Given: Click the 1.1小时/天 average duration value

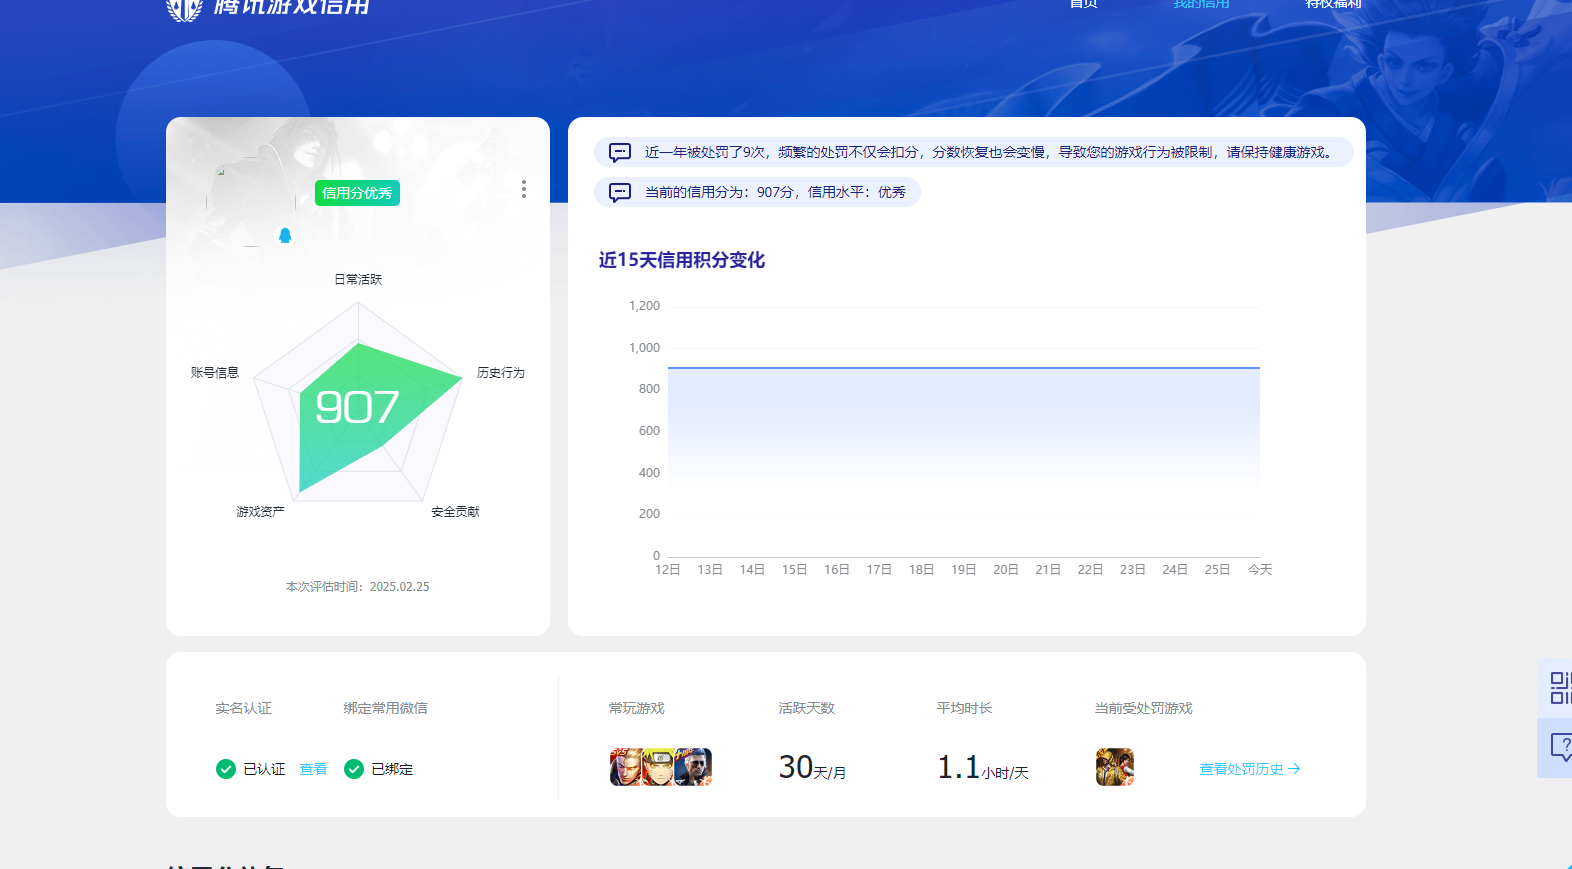Looking at the screenshot, I should 983,767.
